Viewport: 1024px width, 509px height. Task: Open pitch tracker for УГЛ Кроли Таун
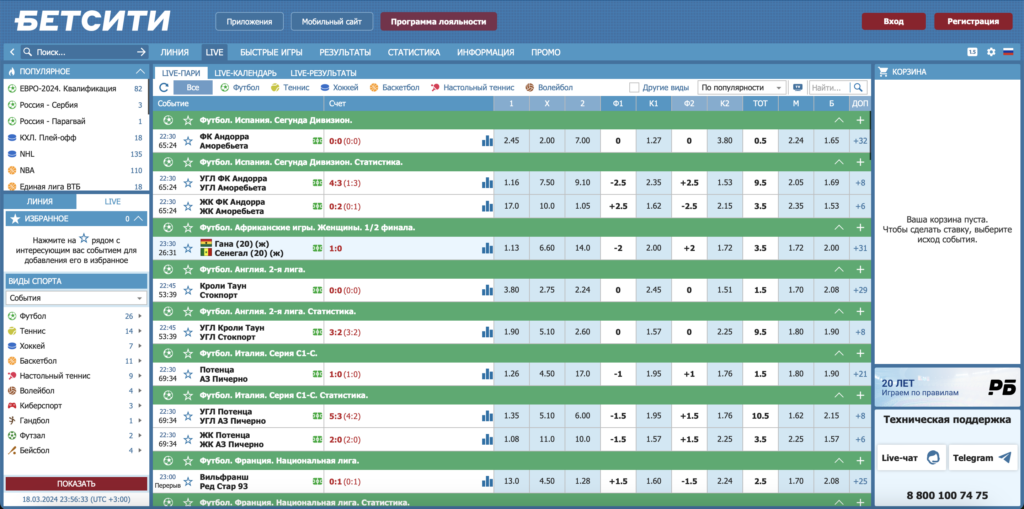[x=317, y=332]
